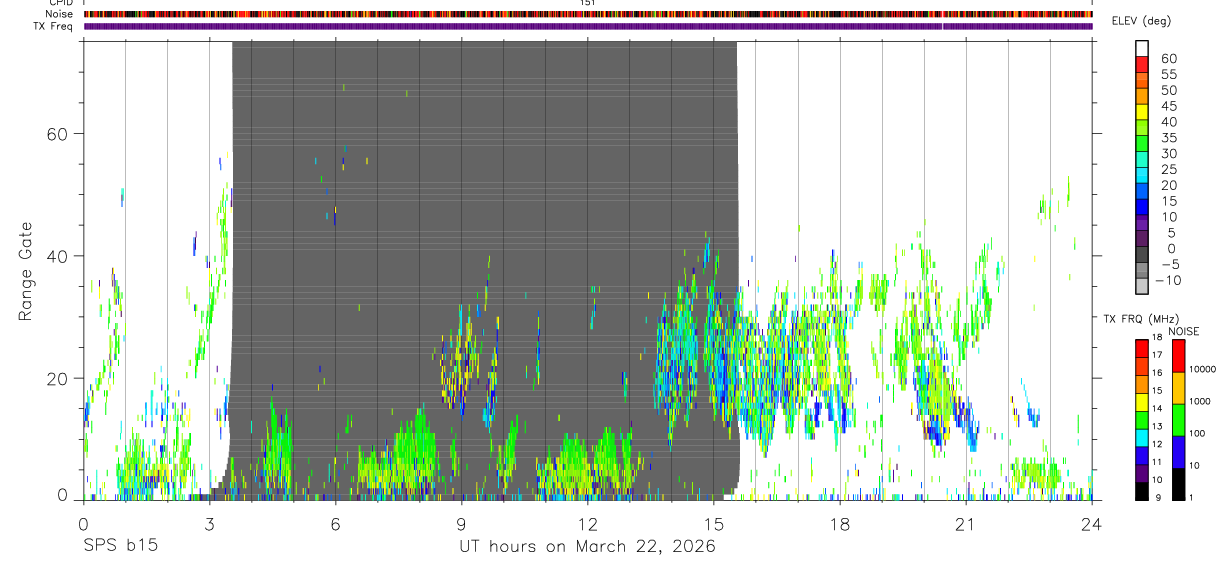Click the '−5' tick on ELEV color bar
Screen dimensions: 1228x567
pos(1171,264)
